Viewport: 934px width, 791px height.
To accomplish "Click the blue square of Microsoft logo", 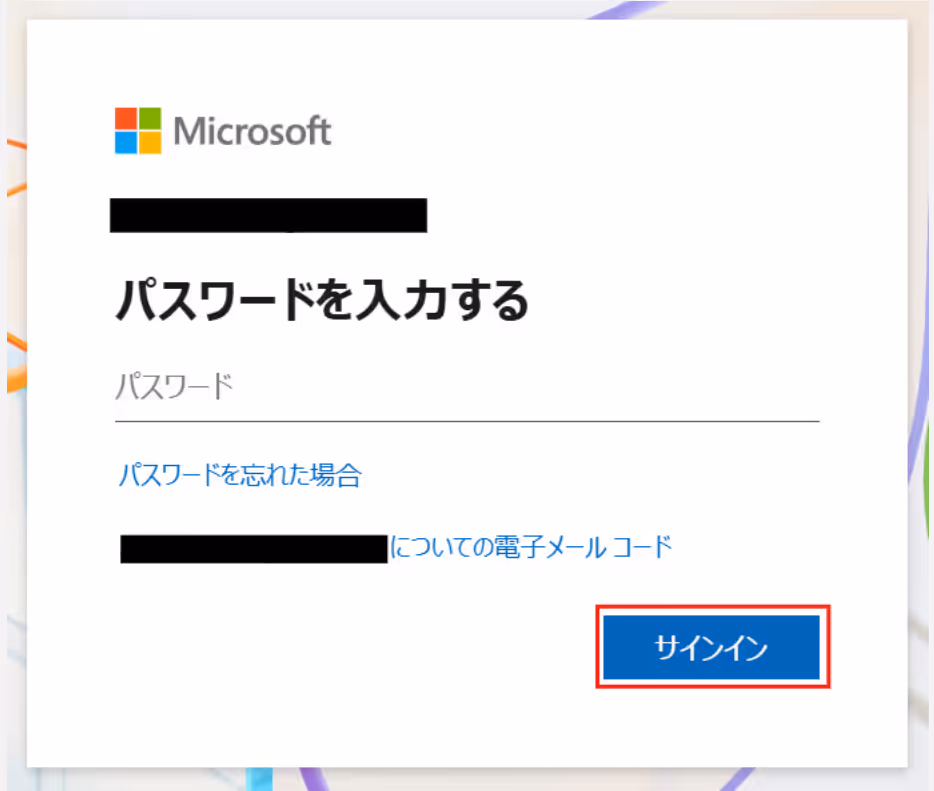I will [126, 143].
